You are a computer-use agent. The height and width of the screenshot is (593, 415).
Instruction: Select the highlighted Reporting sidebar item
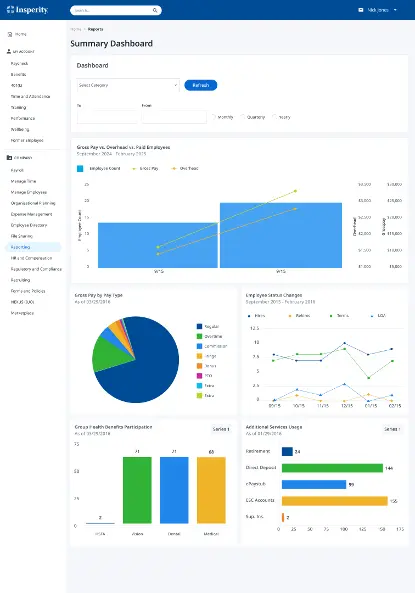point(33,247)
